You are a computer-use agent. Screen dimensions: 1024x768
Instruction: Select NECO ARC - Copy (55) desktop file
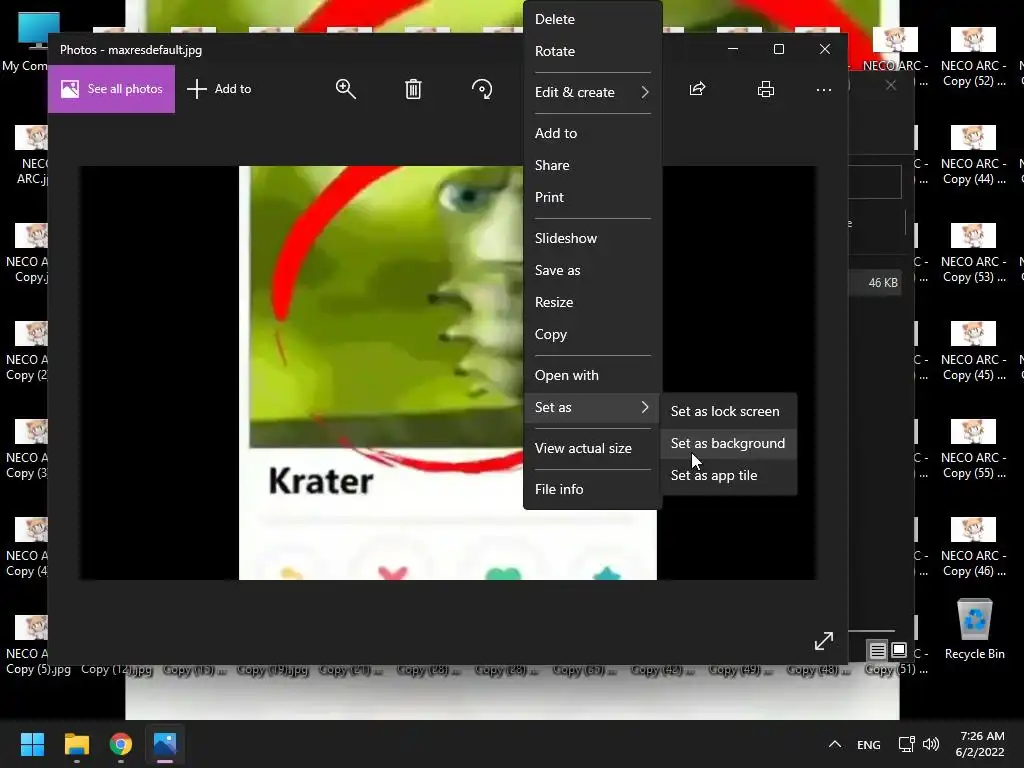click(x=974, y=449)
